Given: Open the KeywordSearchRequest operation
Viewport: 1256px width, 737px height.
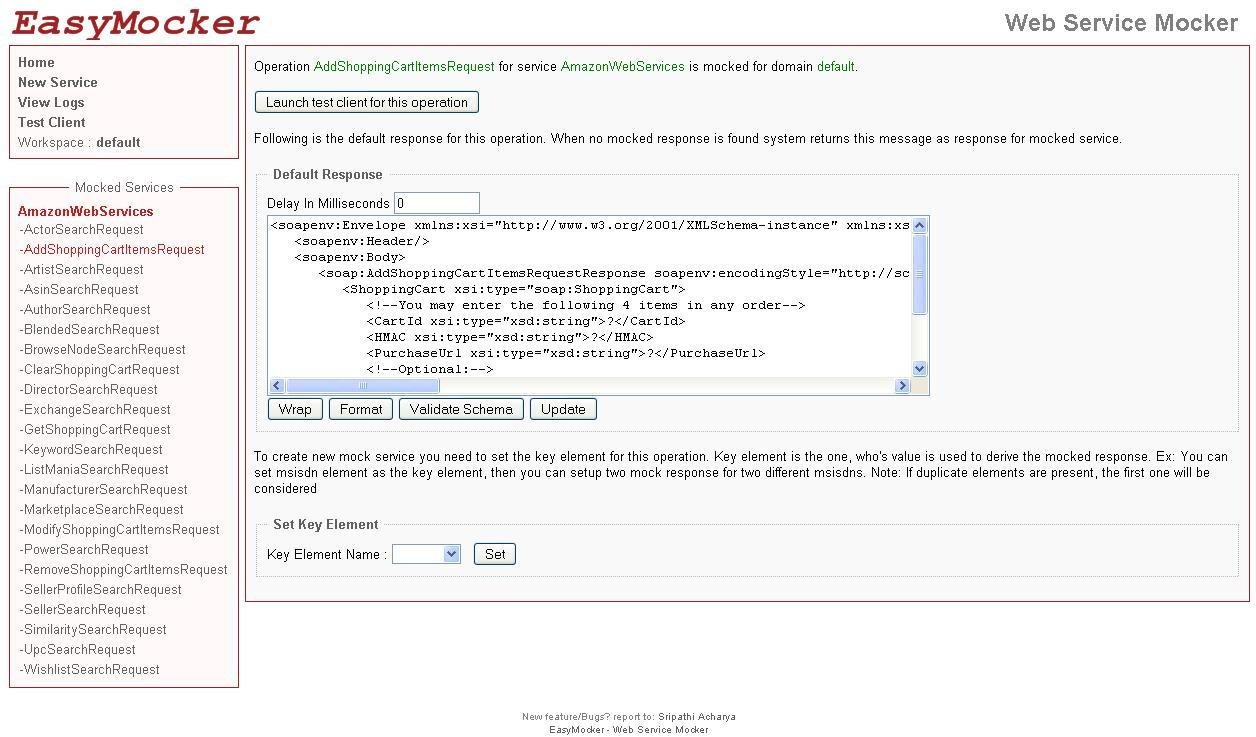Looking at the screenshot, I should pyautogui.click(x=90, y=449).
